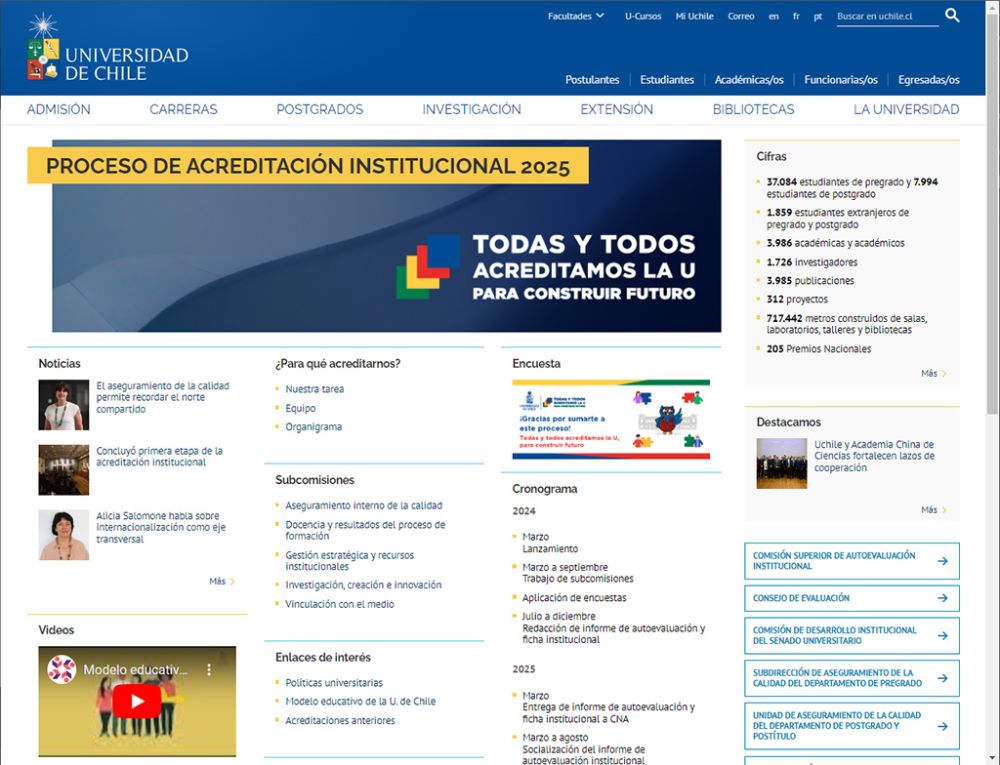
Task: Click the Más arrow under Noticias
Action: coord(221,581)
